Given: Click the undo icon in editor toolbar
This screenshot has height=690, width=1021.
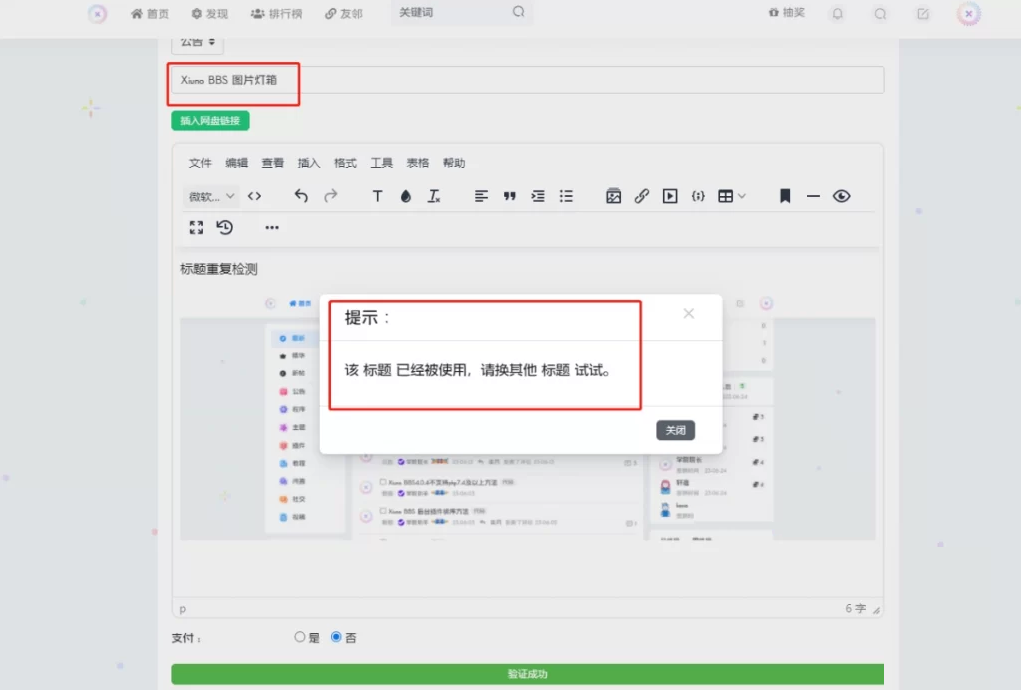Looking at the screenshot, I should coord(301,196).
